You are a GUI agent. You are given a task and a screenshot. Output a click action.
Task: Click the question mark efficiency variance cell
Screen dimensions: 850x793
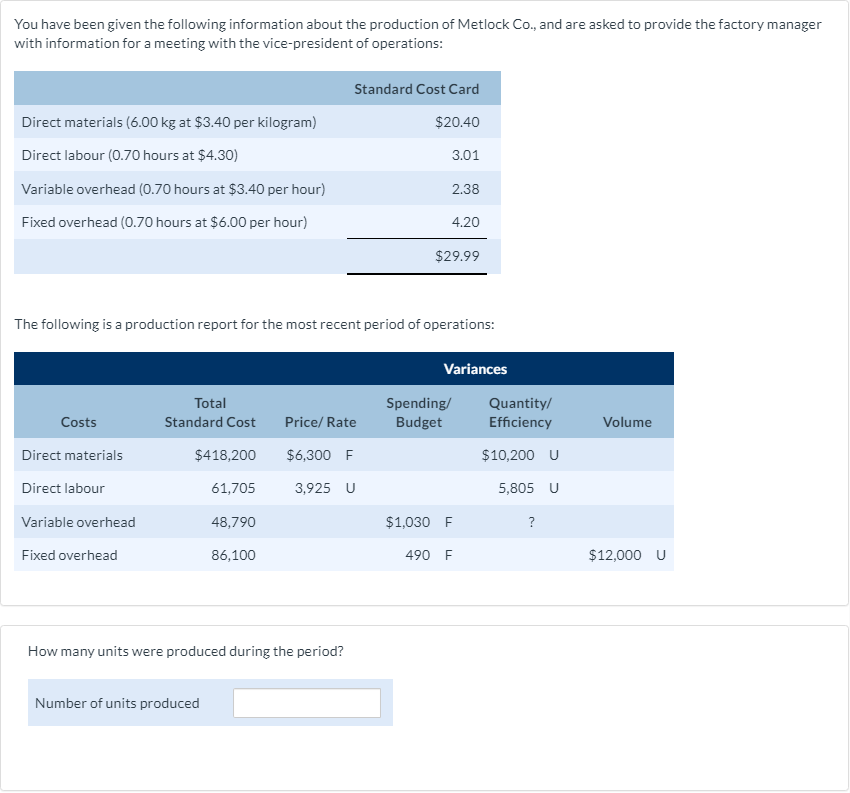click(x=531, y=523)
